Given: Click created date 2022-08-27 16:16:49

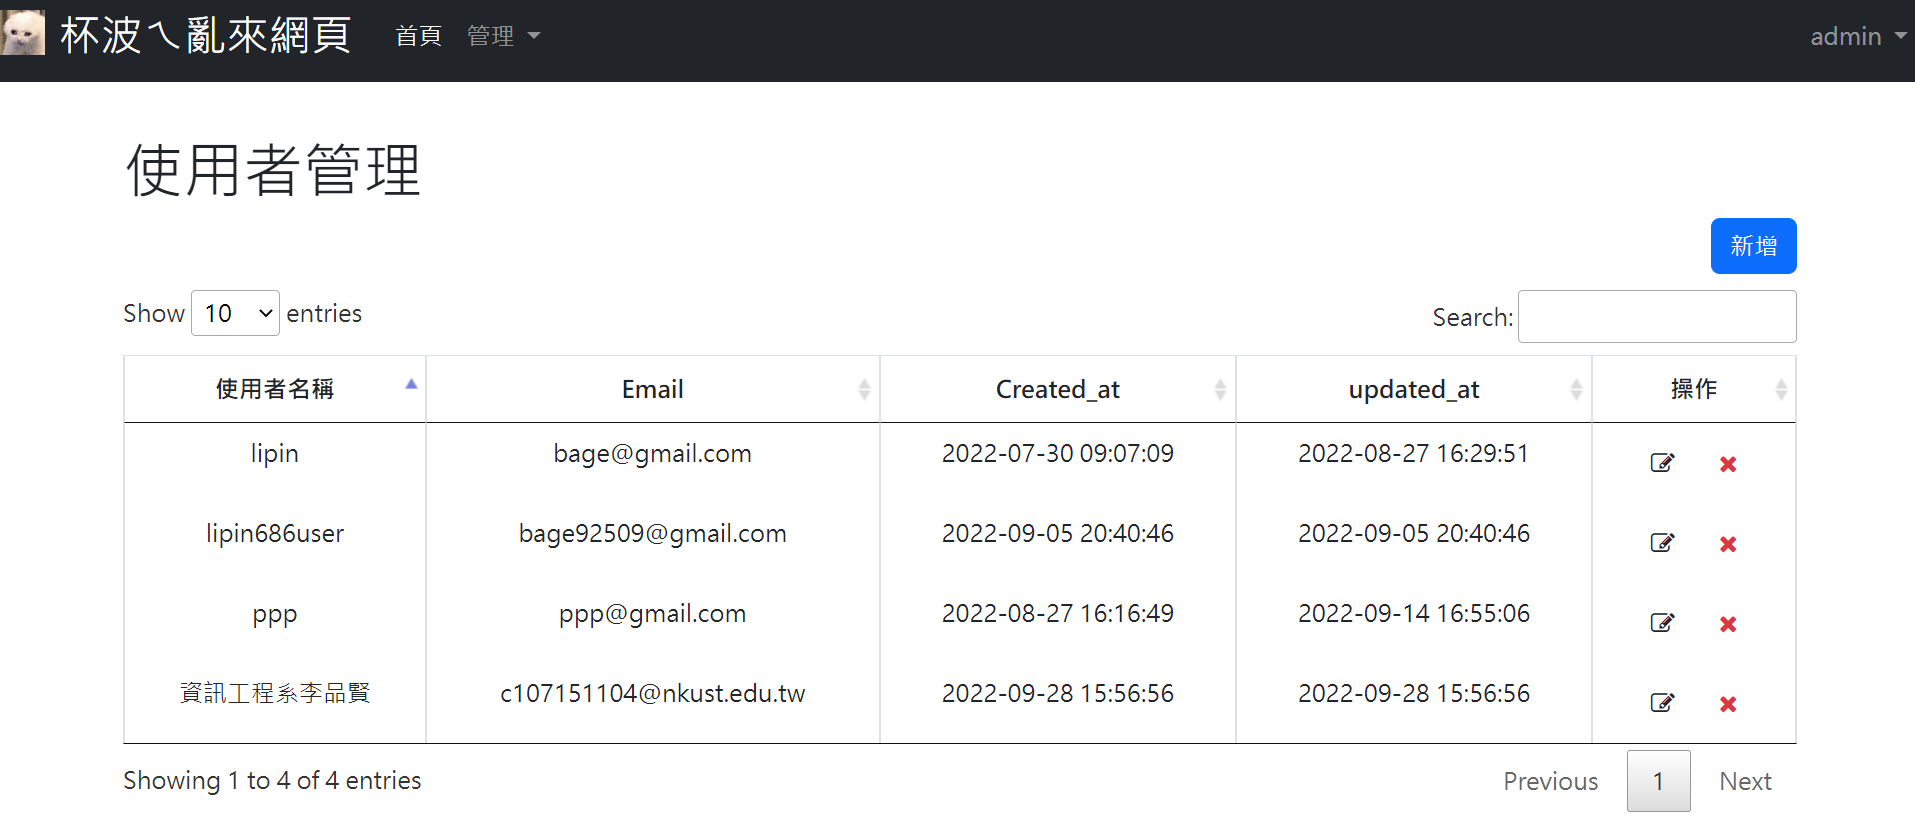Looking at the screenshot, I should (x=1058, y=613).
